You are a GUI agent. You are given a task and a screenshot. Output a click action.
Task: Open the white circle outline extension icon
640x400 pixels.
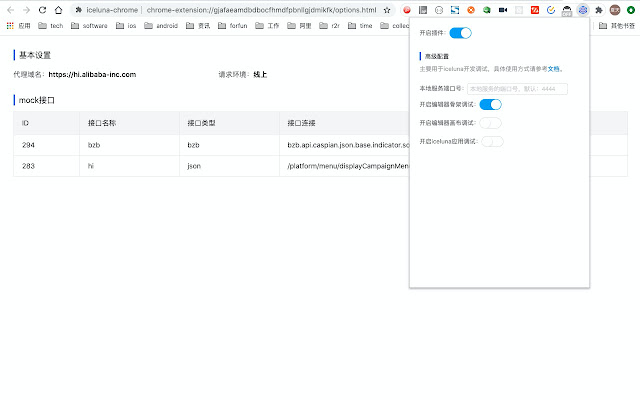[x=439, y=10]
